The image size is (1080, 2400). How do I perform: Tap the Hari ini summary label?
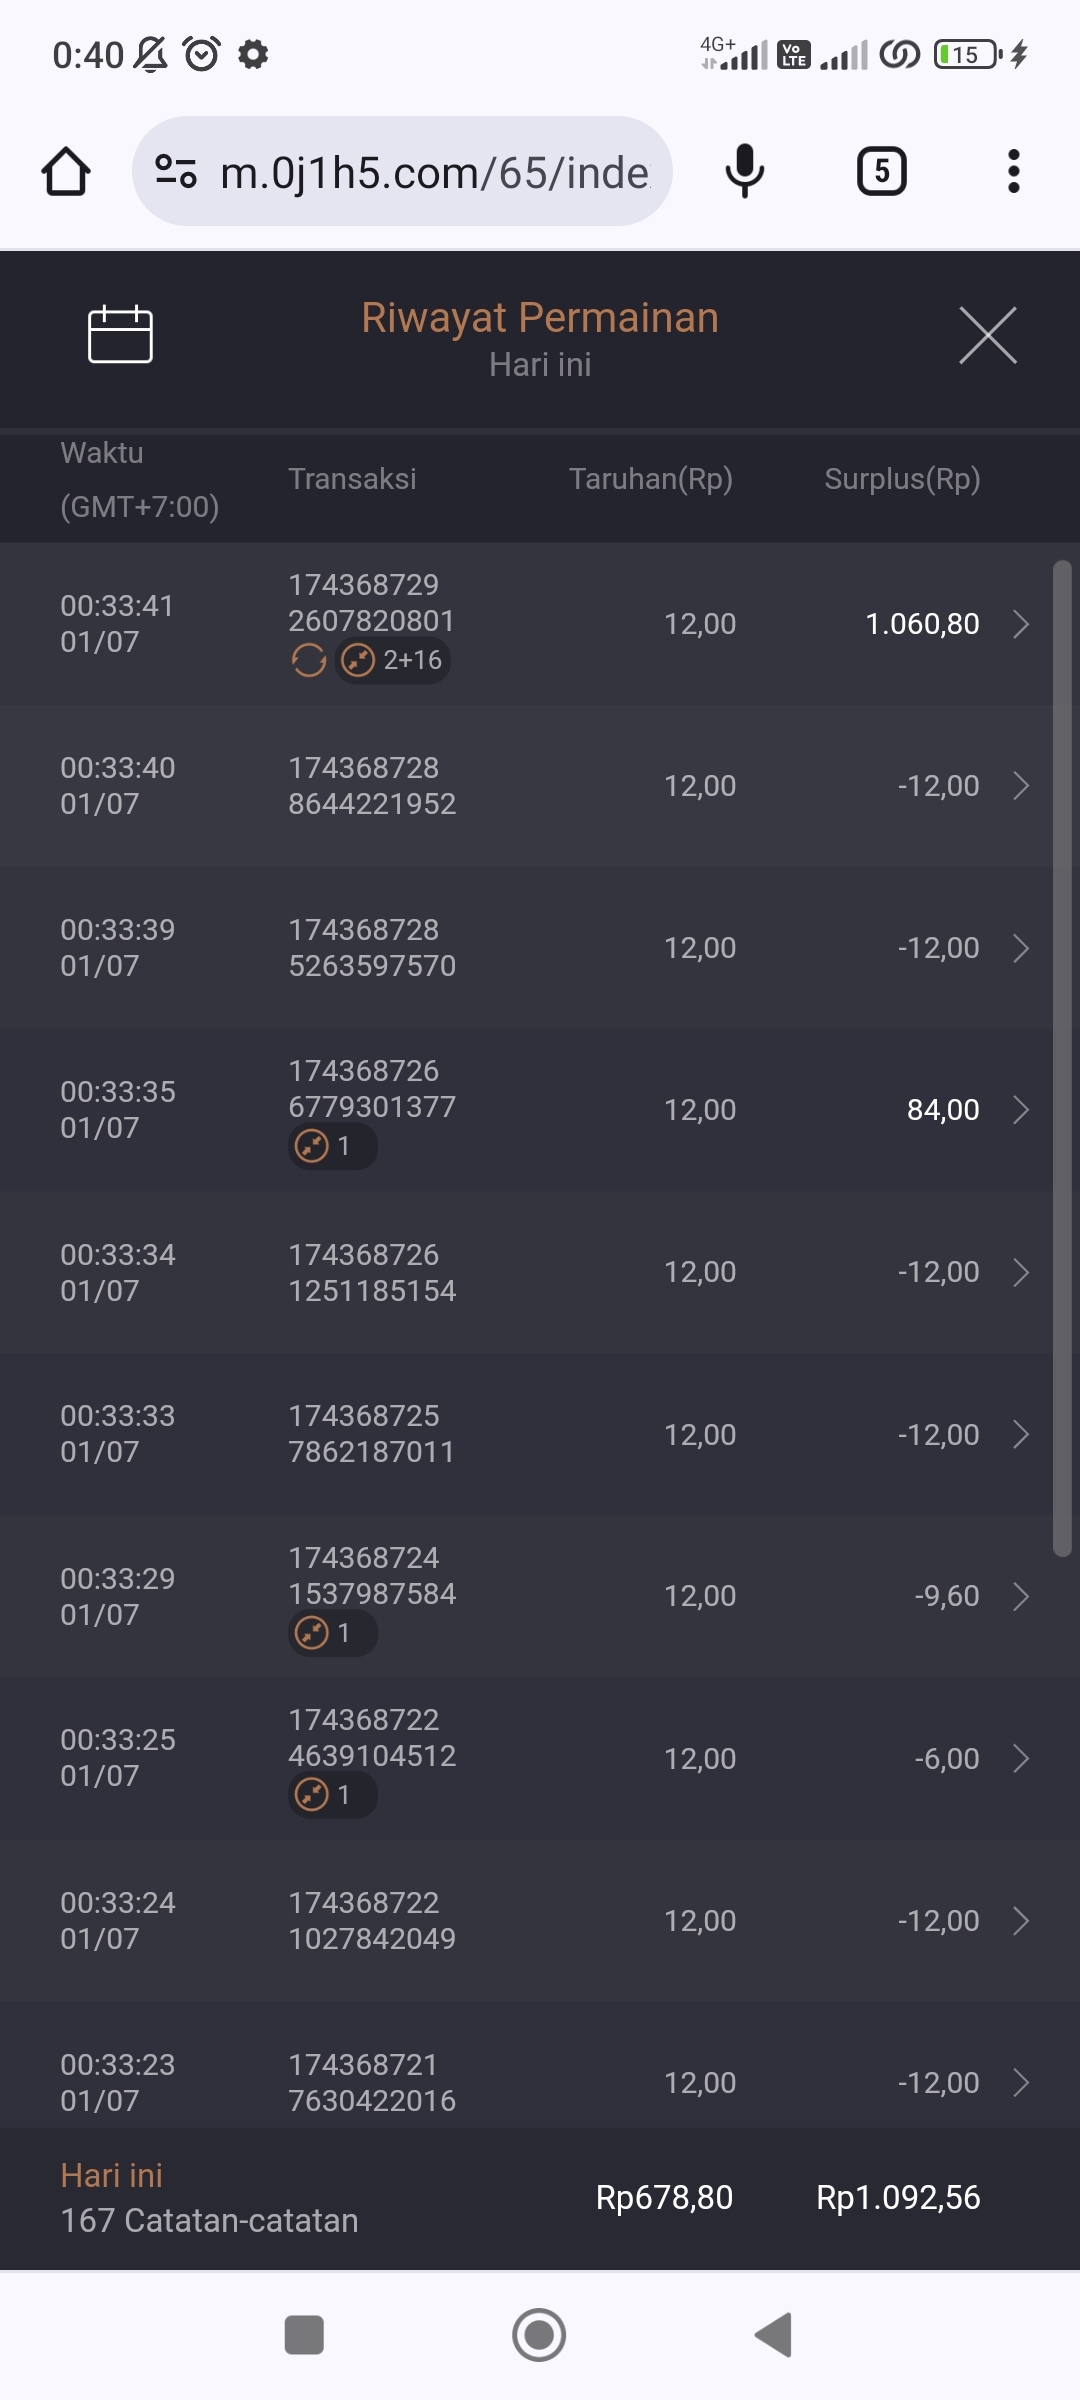(x=112, y=2175)
